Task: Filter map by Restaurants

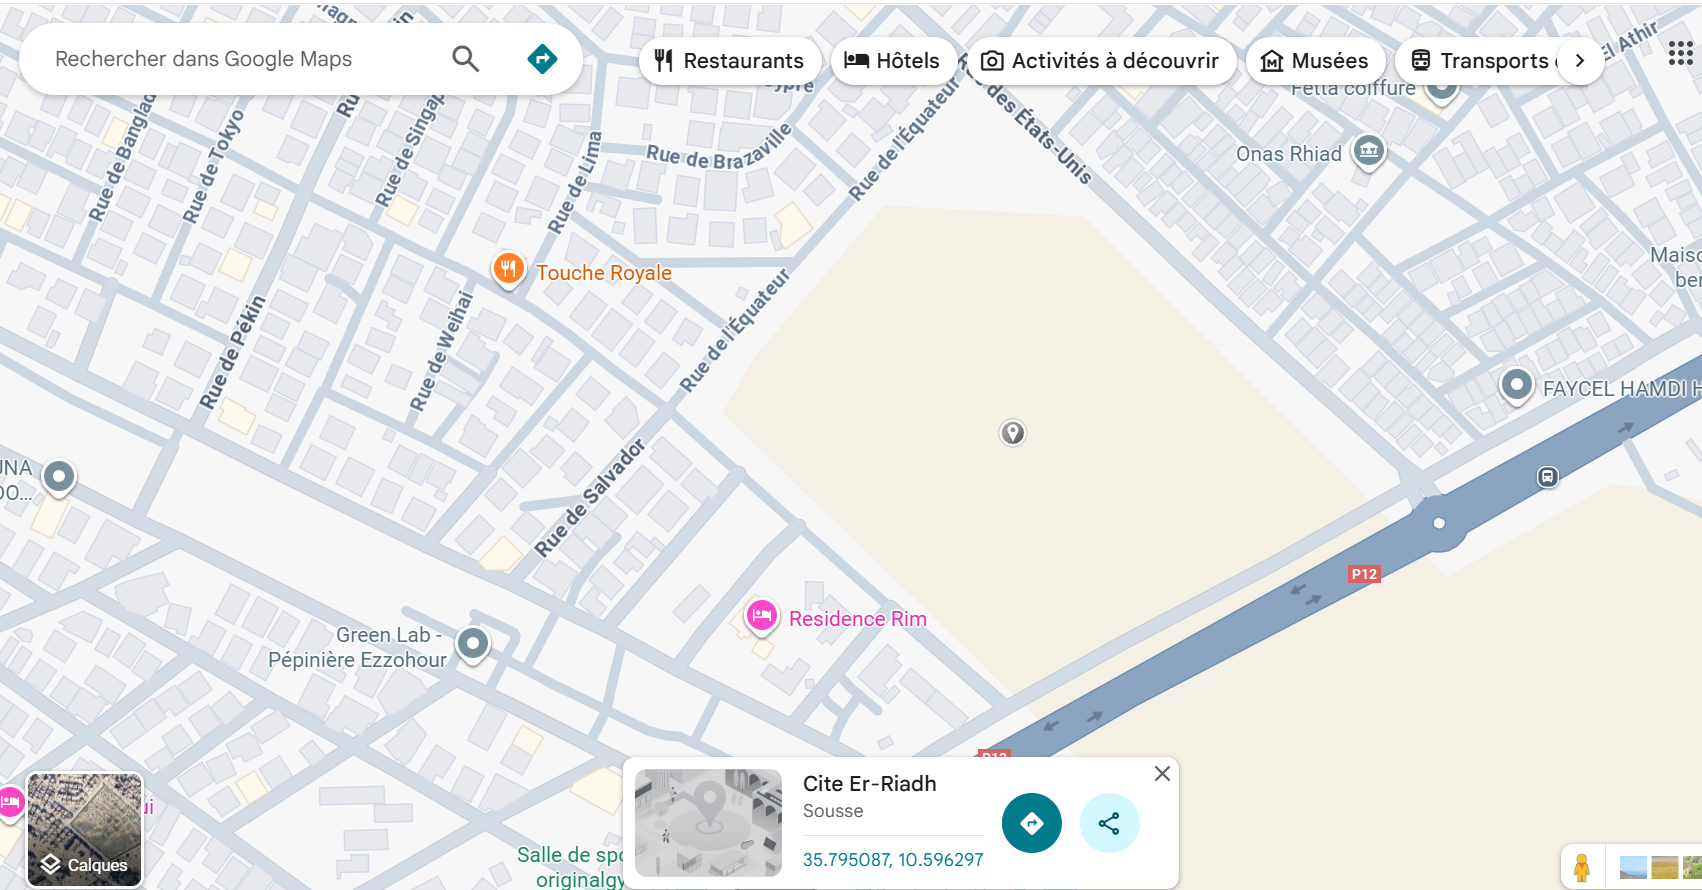Action: (x=730, y=61)
